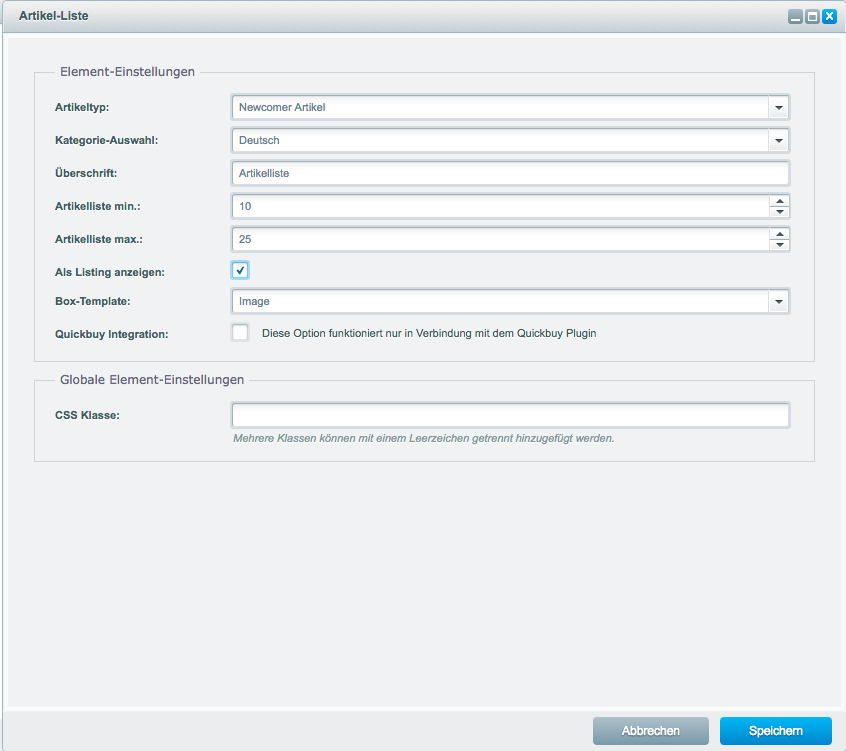This screenshot has height=751, width=846.
Task: Close the Artikel-Liste dialog with X icon
Action: click(x=829, y=16)
